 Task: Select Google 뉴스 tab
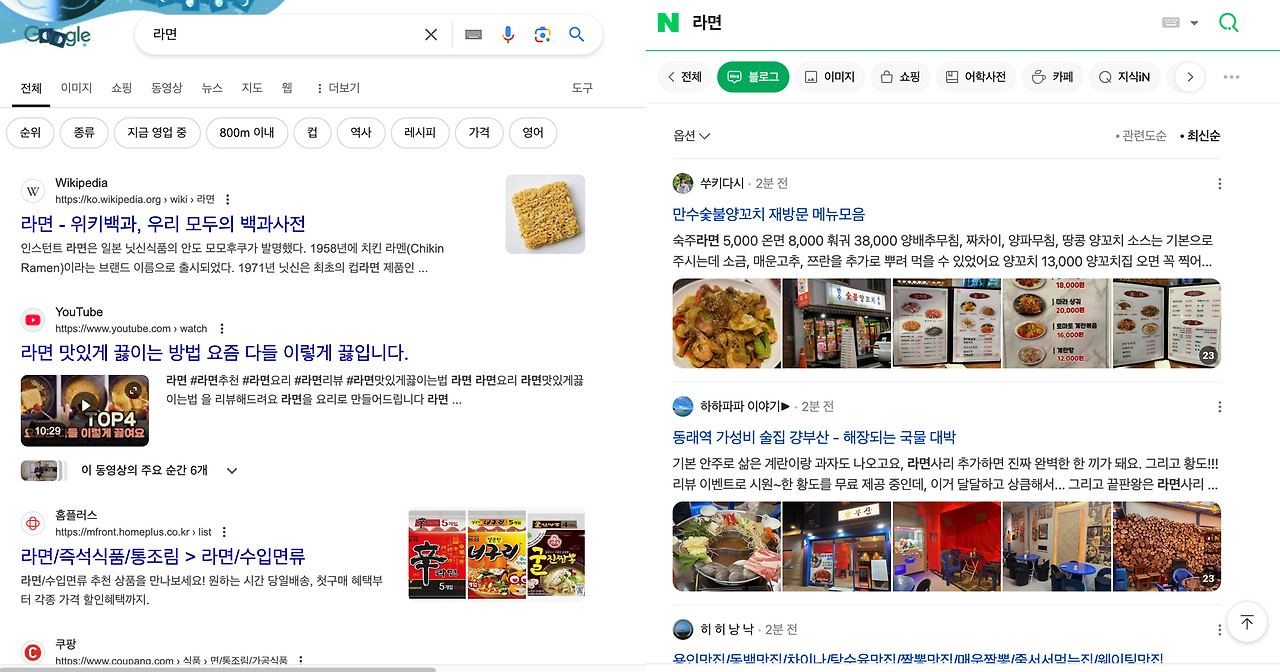pos(212,88)
